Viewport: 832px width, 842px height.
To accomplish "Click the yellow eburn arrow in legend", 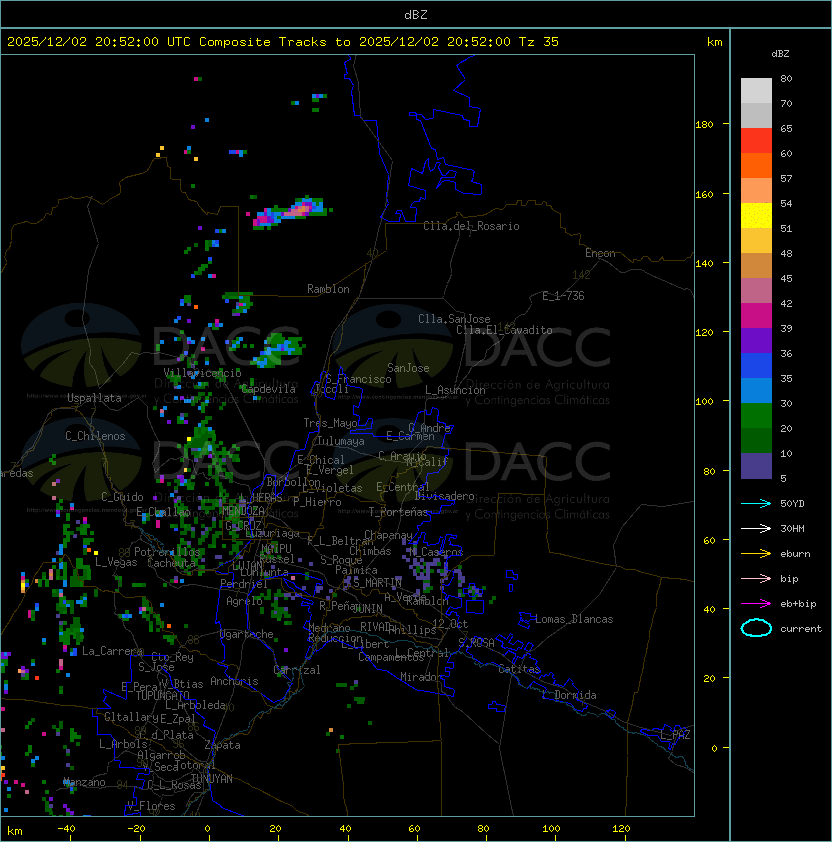I will [756, 553].
